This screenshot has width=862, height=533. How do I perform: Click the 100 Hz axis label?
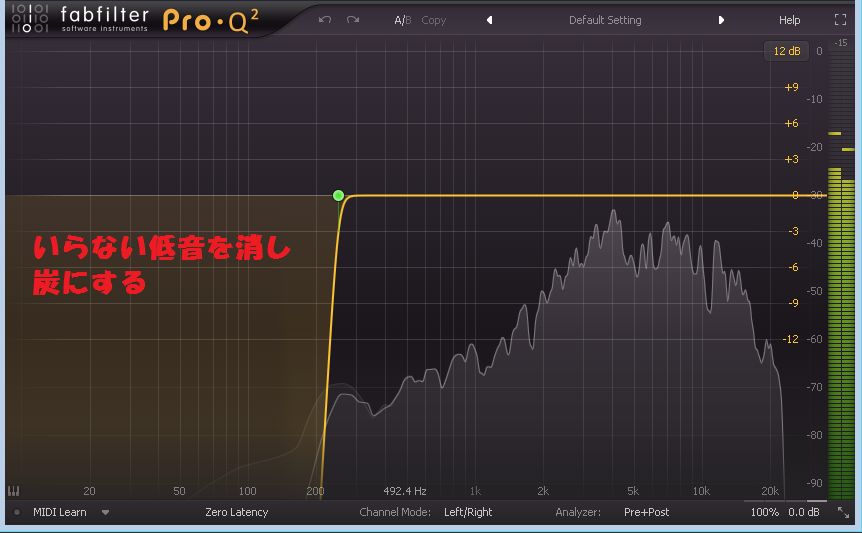click(247, 491)
